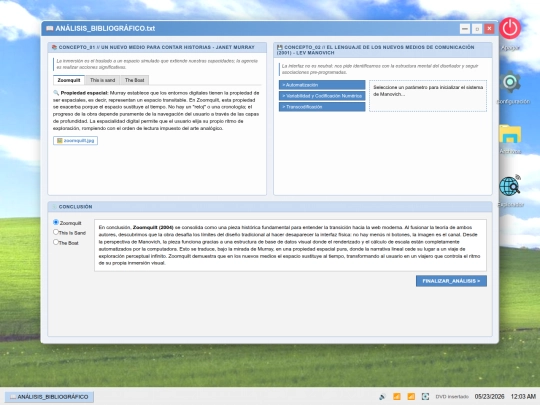Image resolution: width=540 pixels, height=405 pixels.
Task: Select The Boat radio button
Action: click(x=56, y=242)
